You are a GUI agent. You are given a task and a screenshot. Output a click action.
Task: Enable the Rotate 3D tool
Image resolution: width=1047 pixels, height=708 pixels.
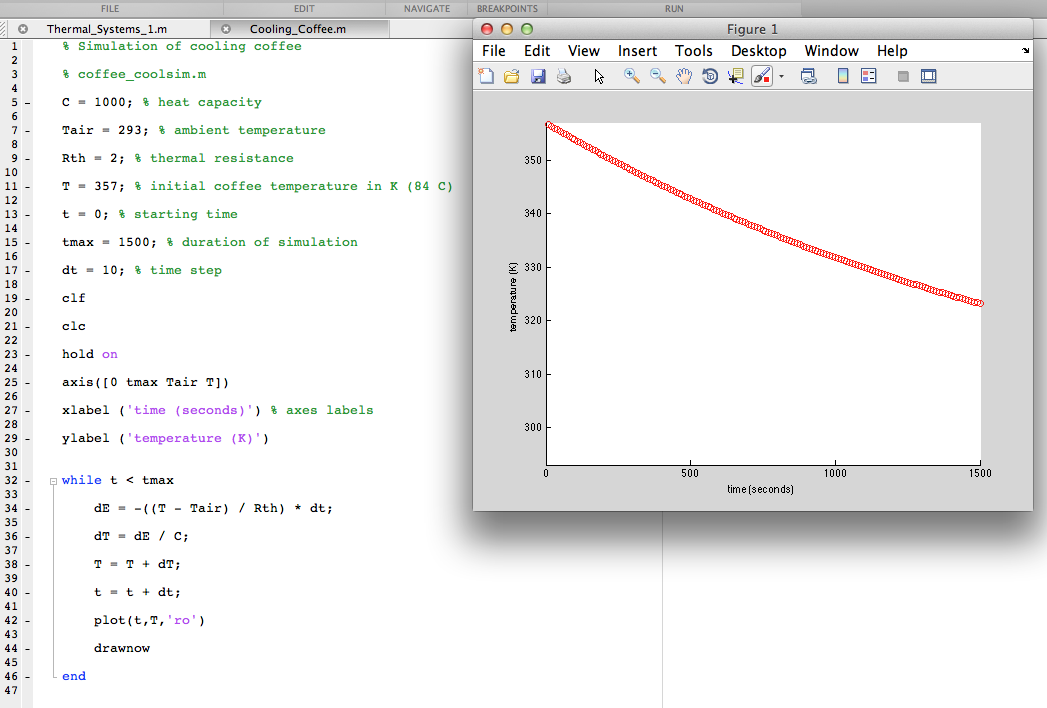tap(710, 75)
